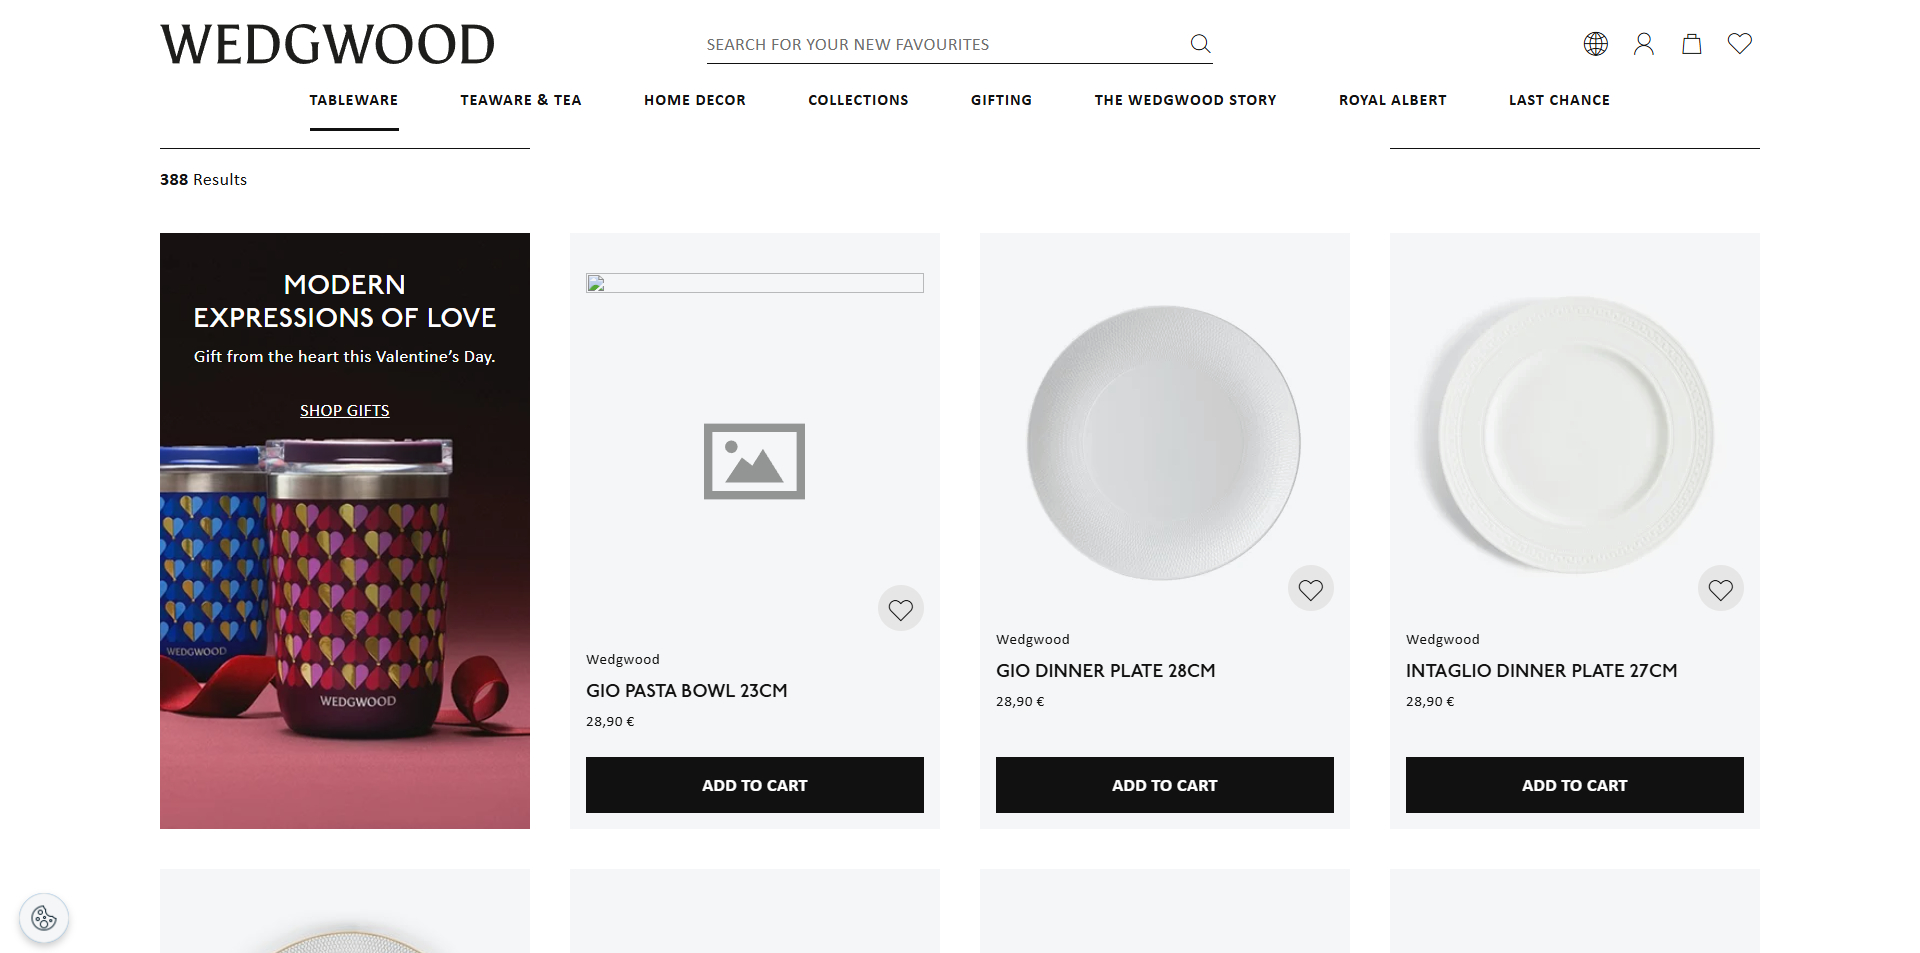Add Gio Pasta Bowl 23cm to cart
Screen dimensions: 1920x953
(x=754, y=785)
